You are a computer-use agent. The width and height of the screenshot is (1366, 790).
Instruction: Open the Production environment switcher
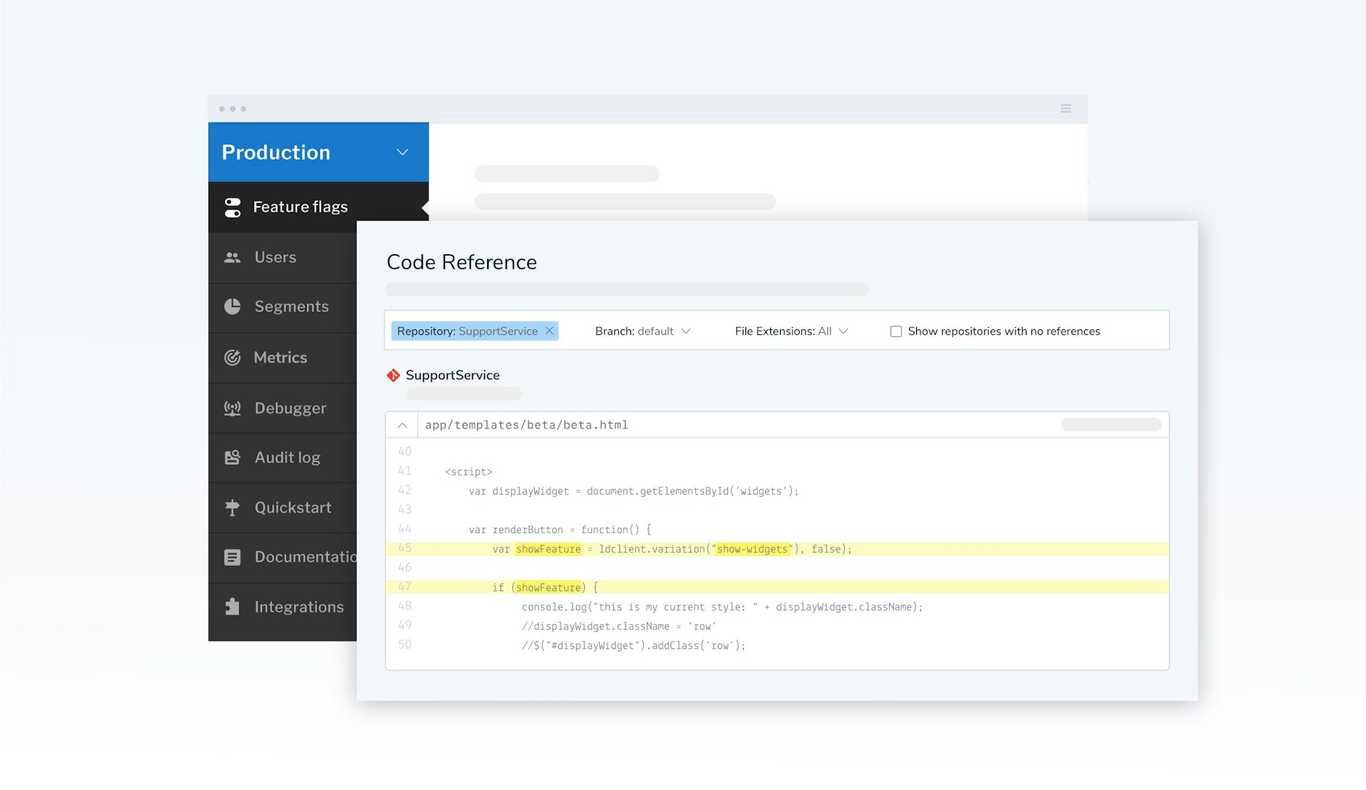318,152
